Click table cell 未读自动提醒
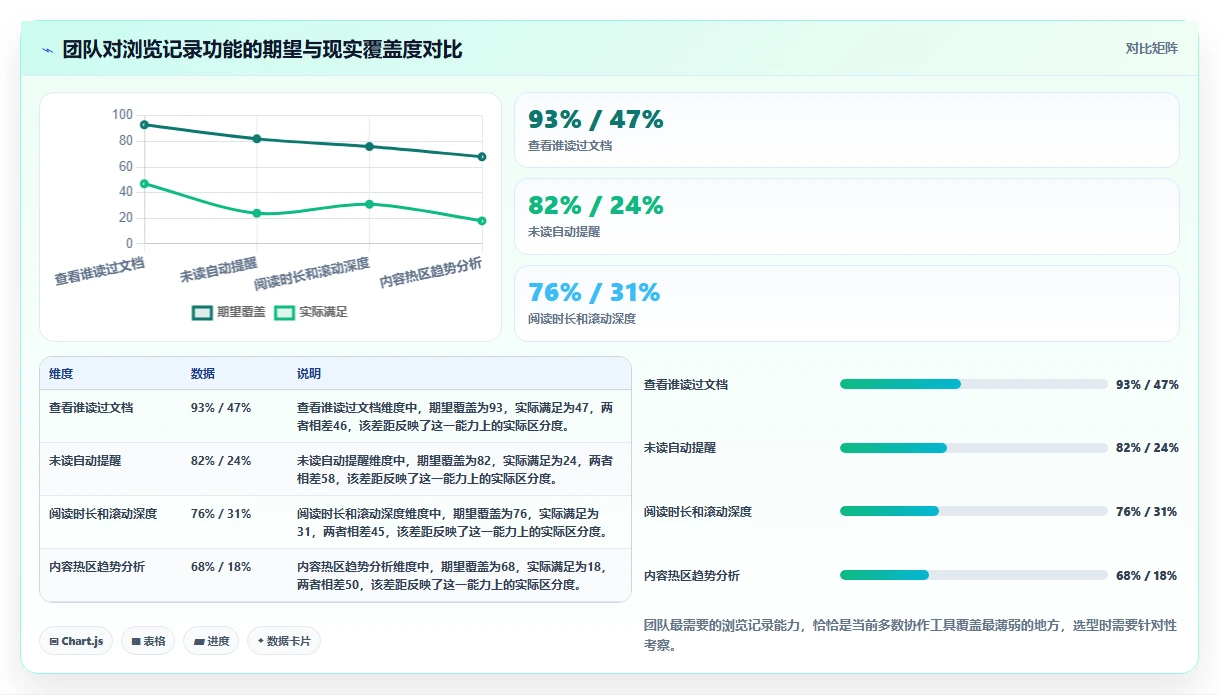 [x=85, y=461]
